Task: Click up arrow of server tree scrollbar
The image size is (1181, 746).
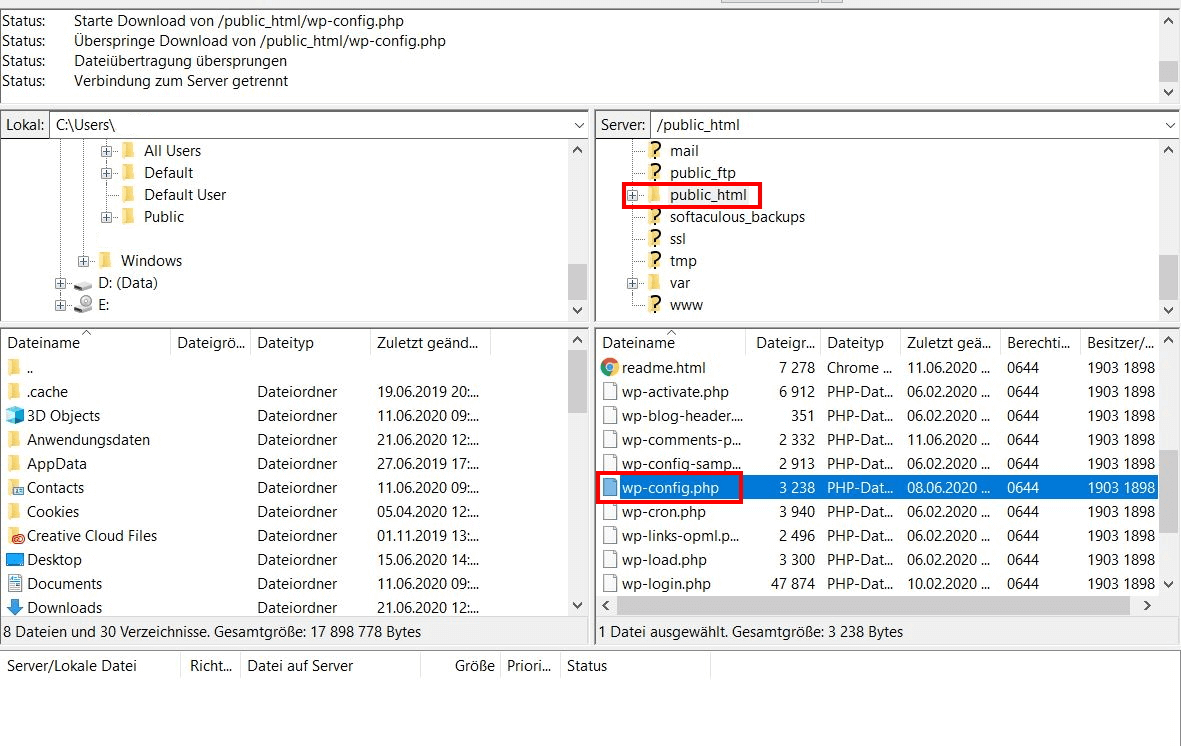Action: tap(1168, 150)
